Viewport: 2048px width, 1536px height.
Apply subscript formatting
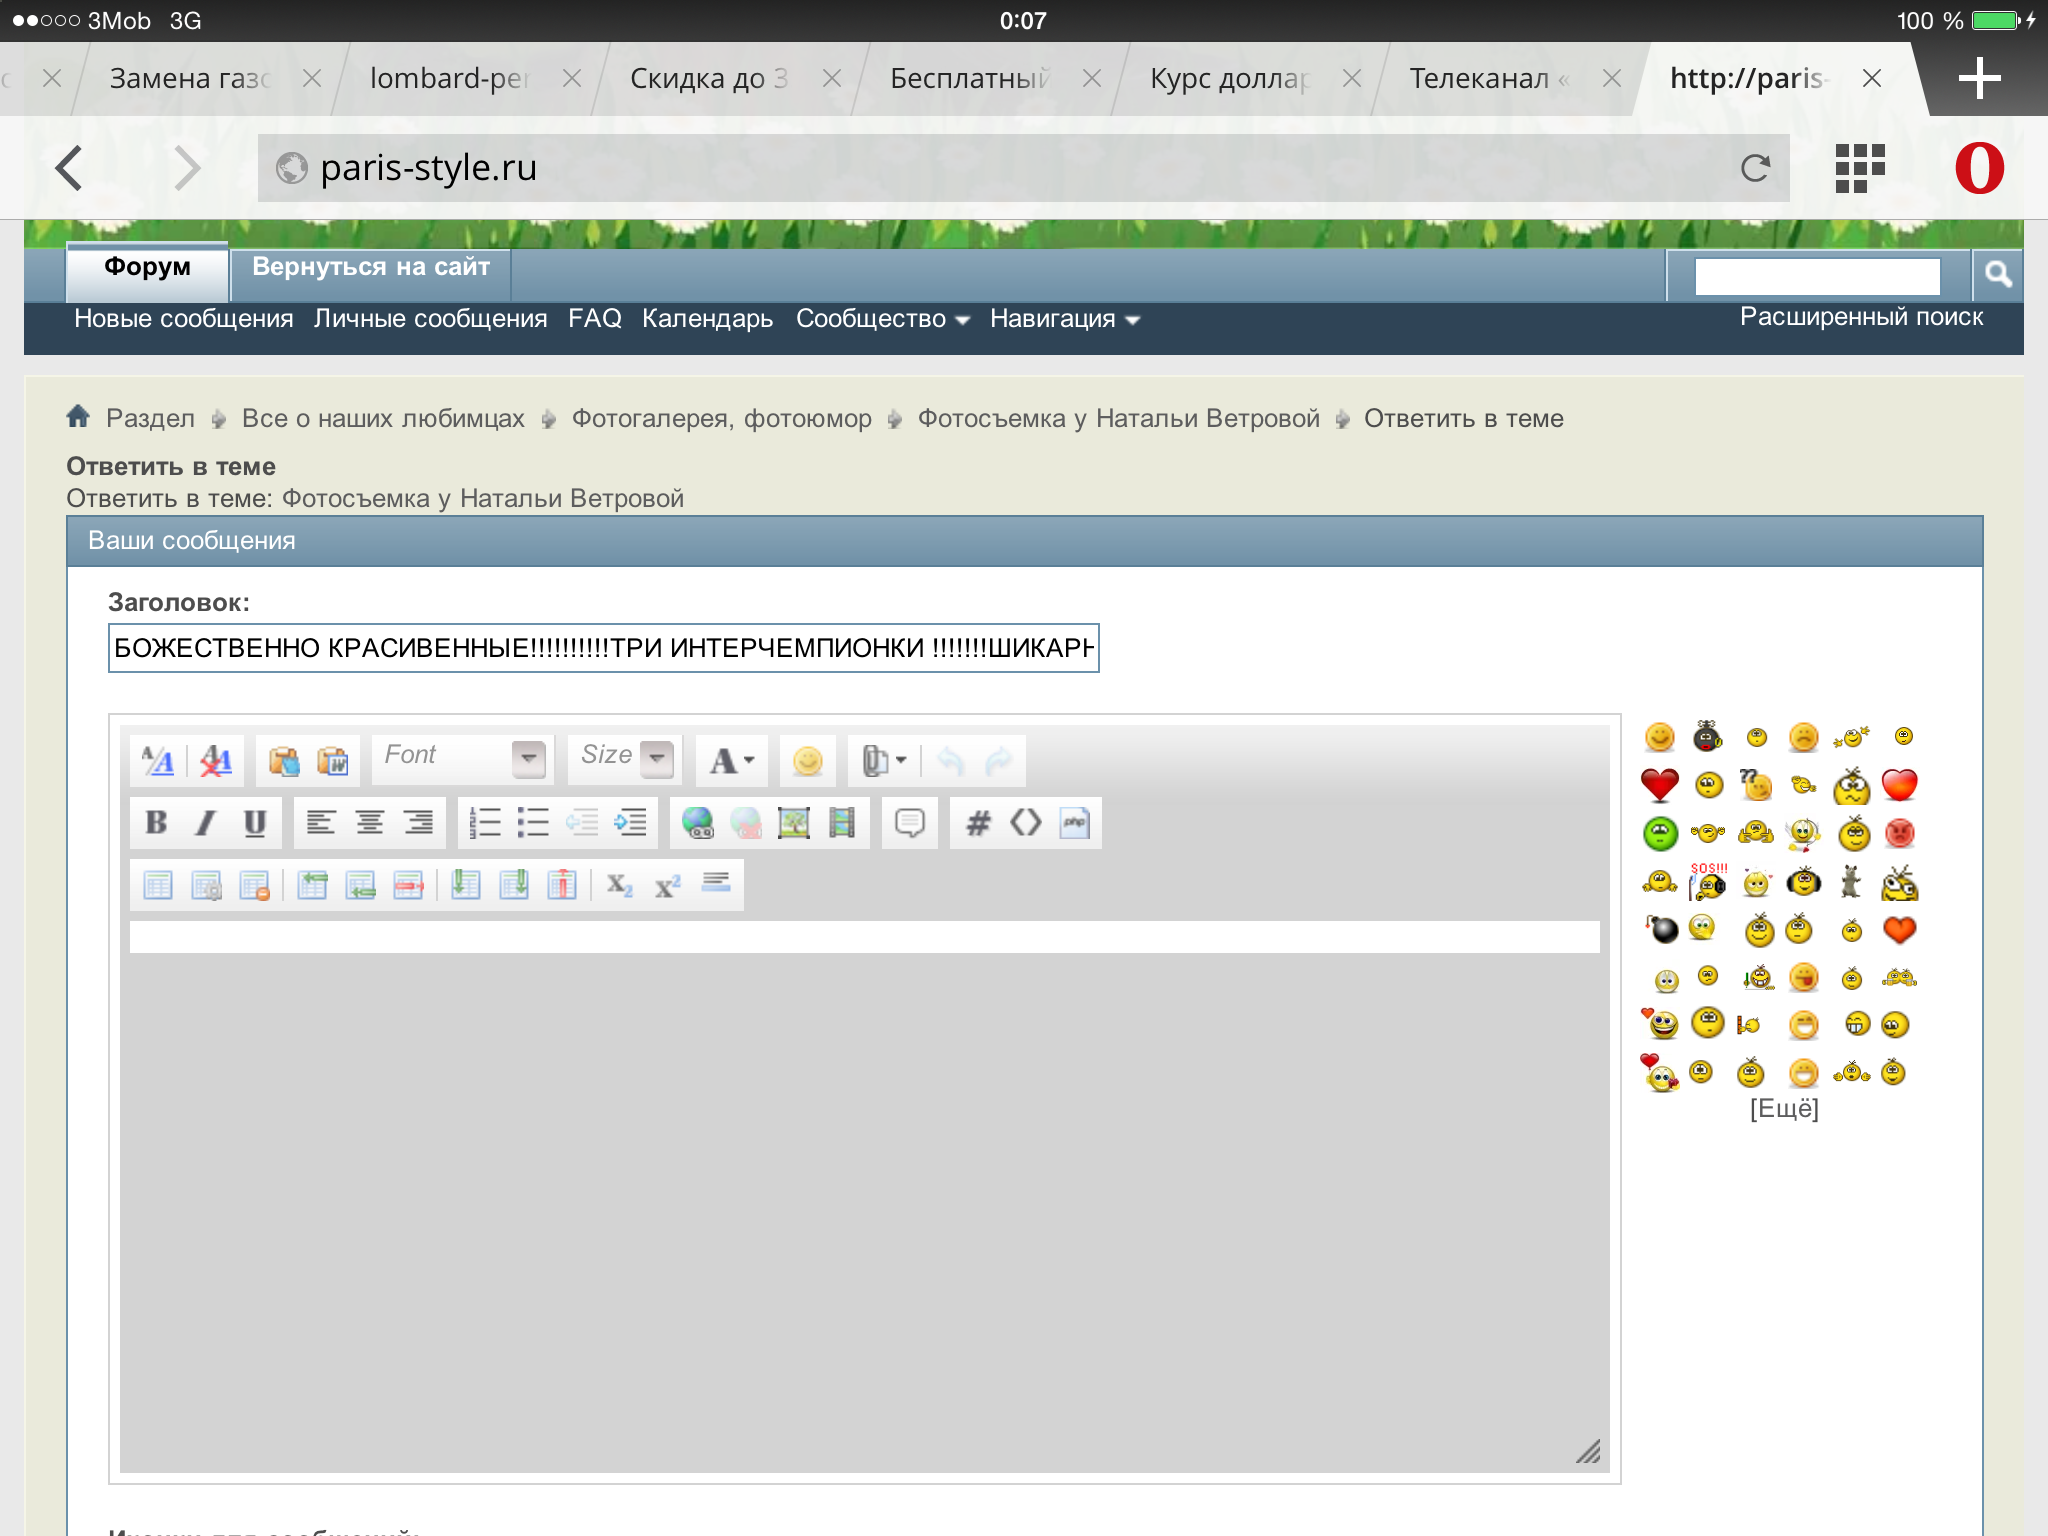(619, 885)
